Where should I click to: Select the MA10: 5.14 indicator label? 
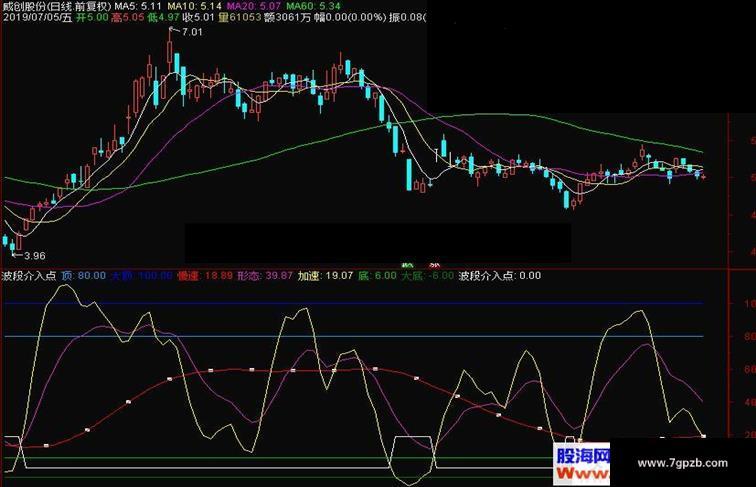tap(194, 6)
